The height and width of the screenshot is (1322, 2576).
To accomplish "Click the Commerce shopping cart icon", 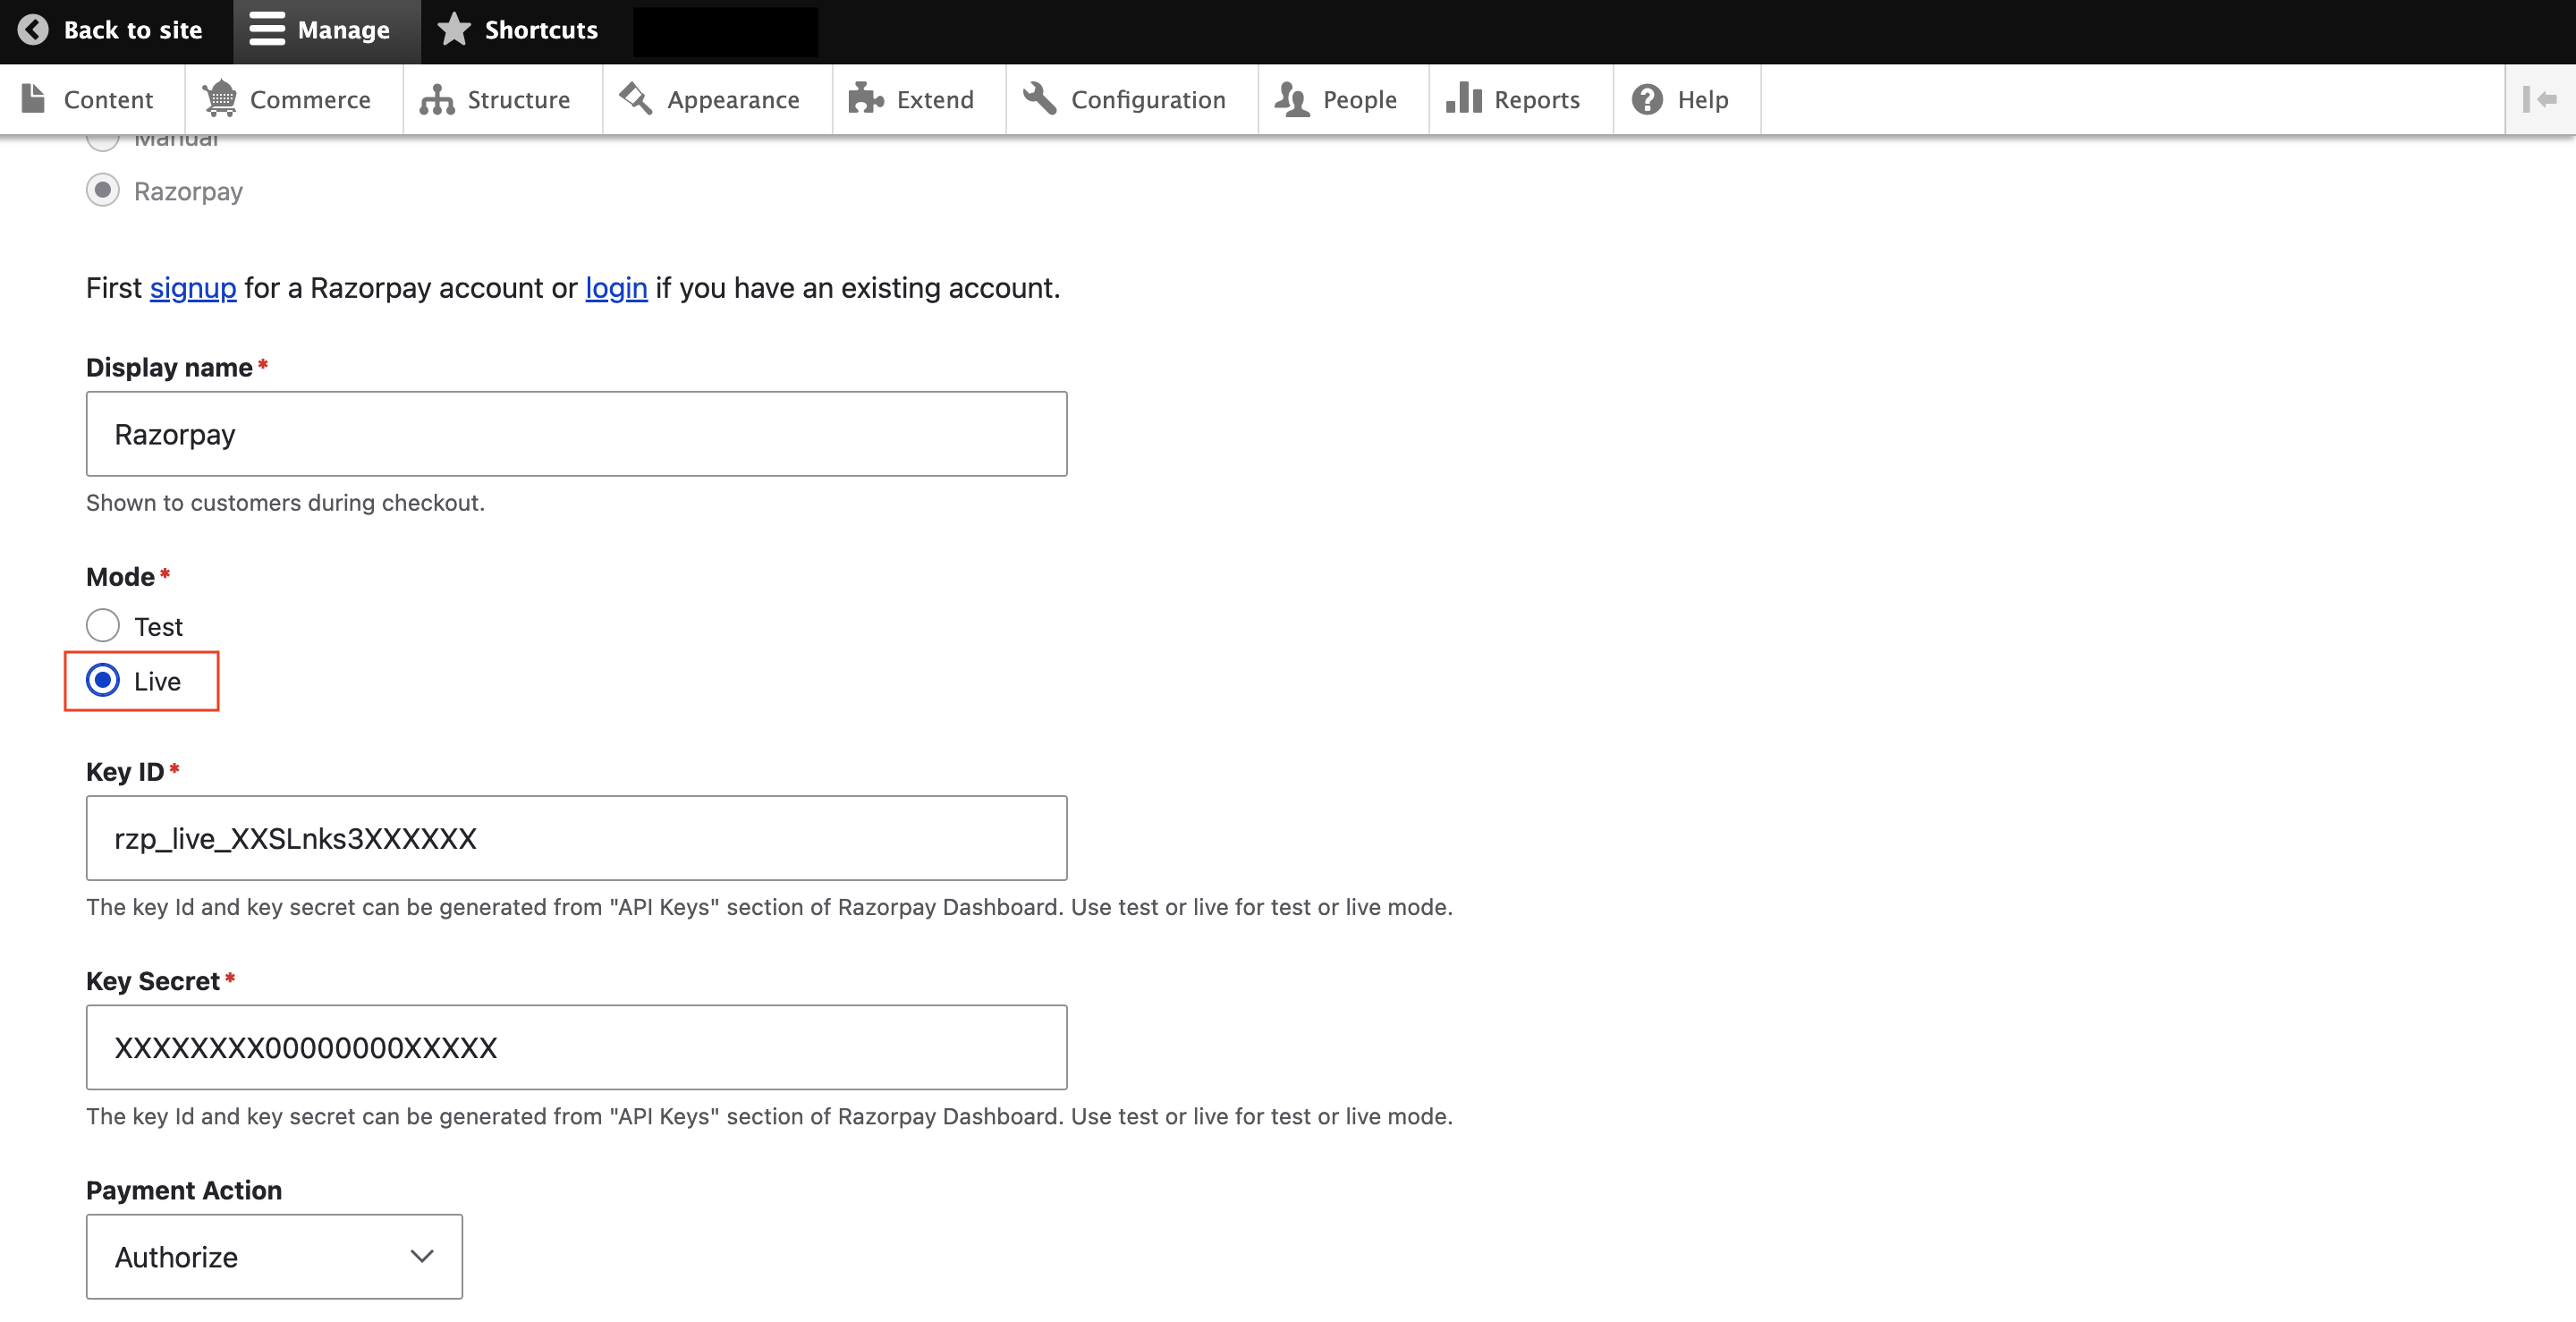I will point(219,99).
